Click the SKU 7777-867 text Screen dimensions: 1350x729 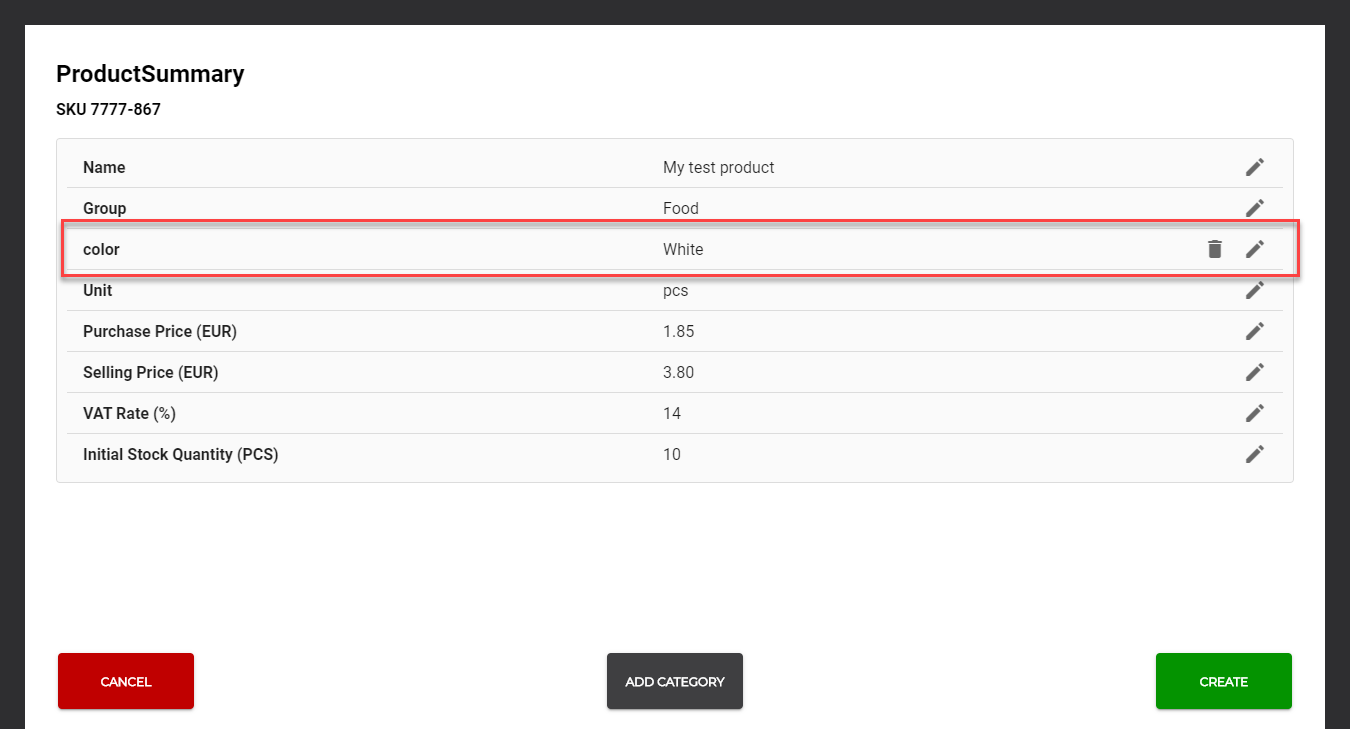point(108,110)
